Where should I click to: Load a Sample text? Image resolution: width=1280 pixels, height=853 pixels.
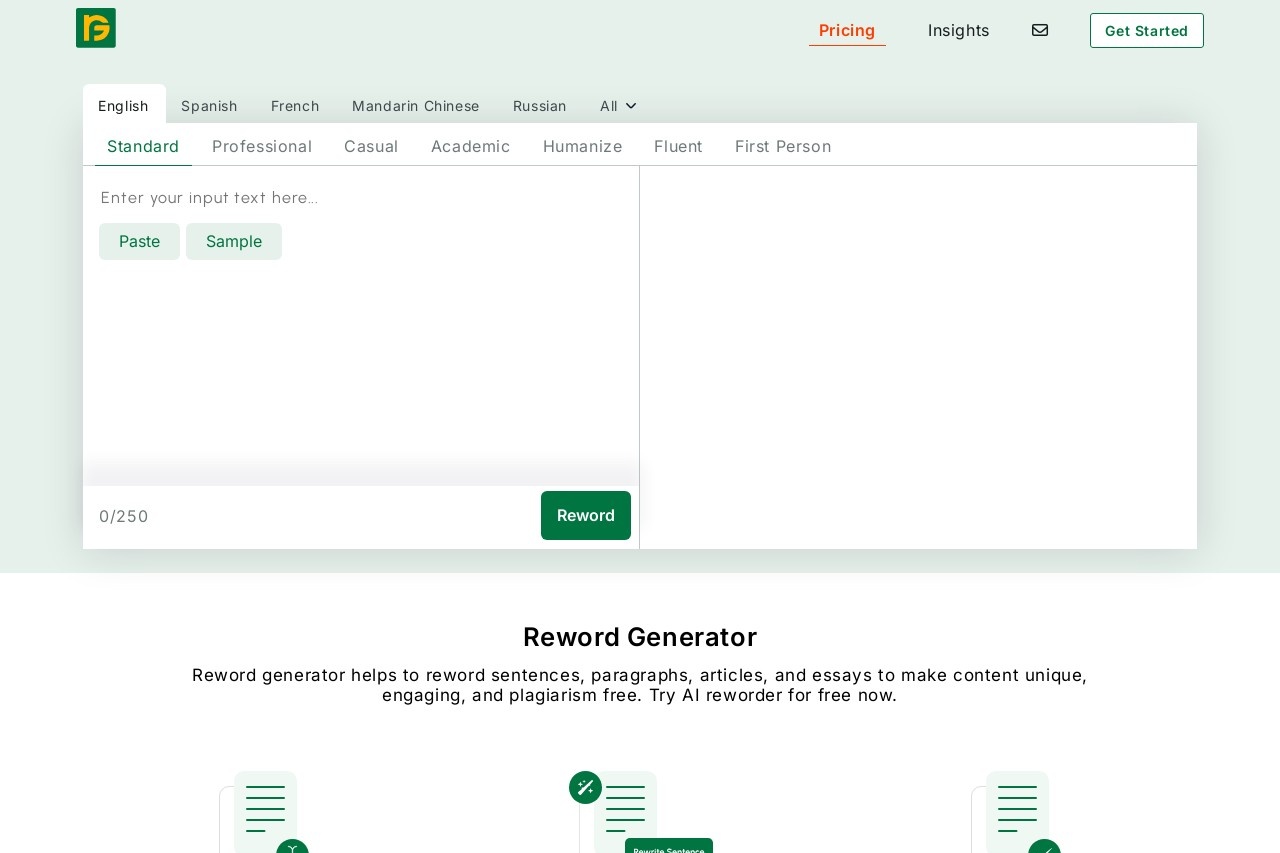coord(234,241)
